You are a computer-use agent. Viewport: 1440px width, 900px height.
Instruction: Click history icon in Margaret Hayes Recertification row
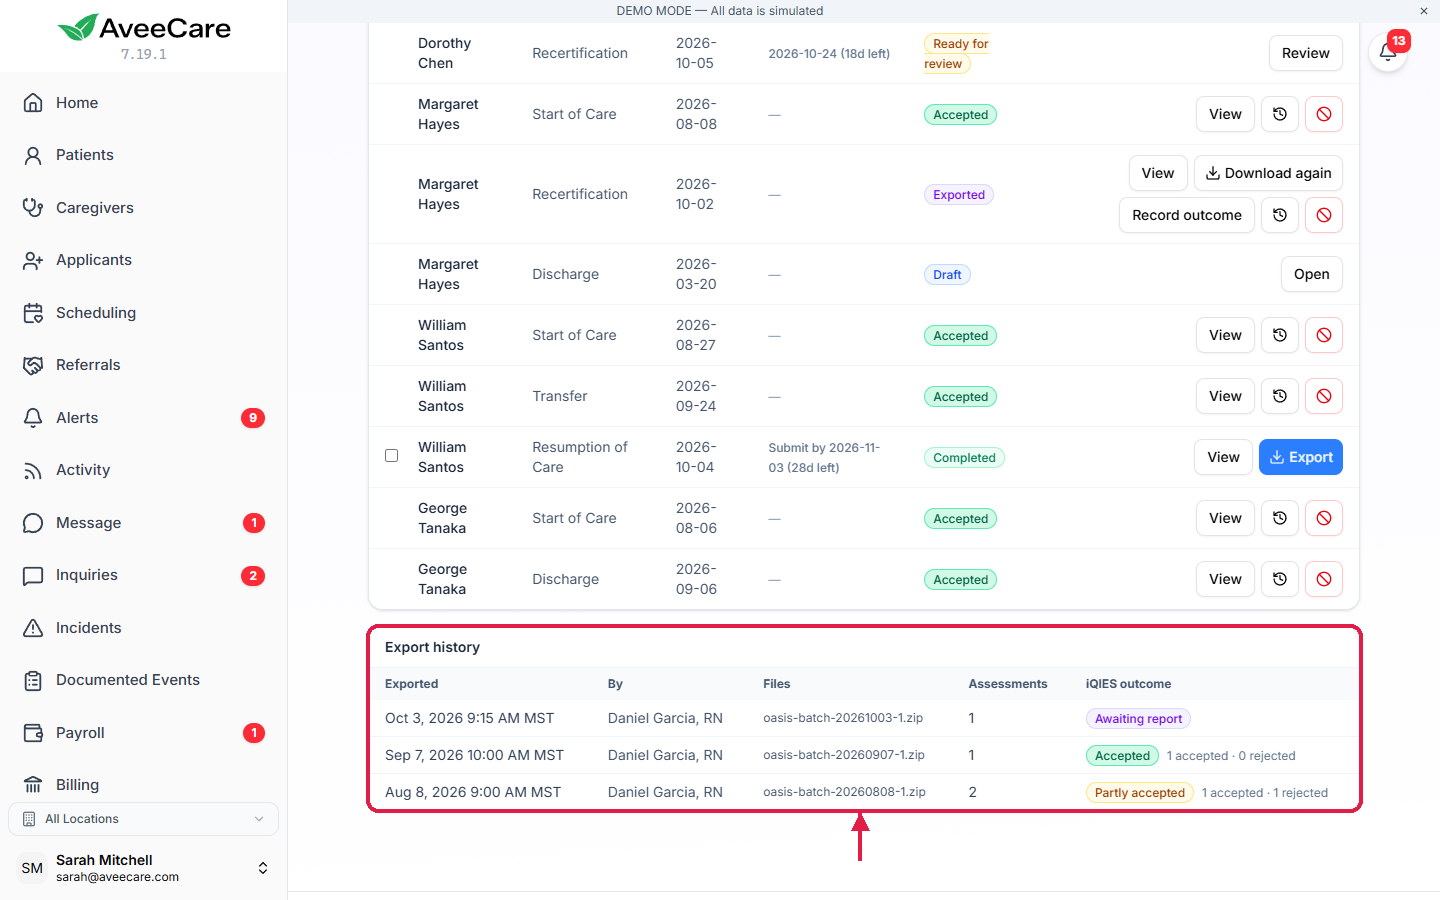pyautogui.click(x=1280, y=215)
